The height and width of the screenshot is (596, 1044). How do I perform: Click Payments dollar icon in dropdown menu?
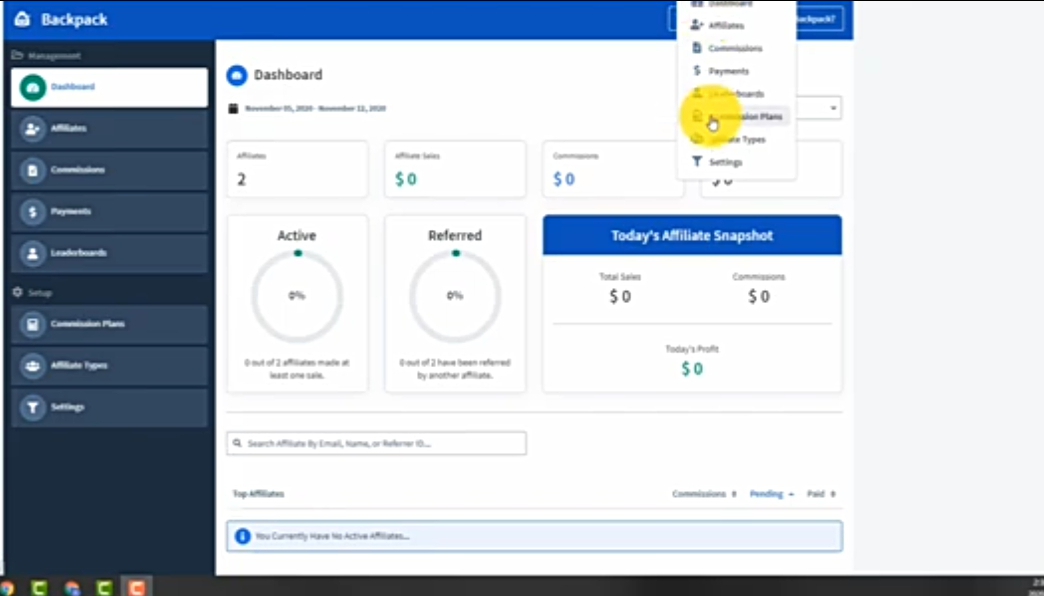(x=696, y=70)
